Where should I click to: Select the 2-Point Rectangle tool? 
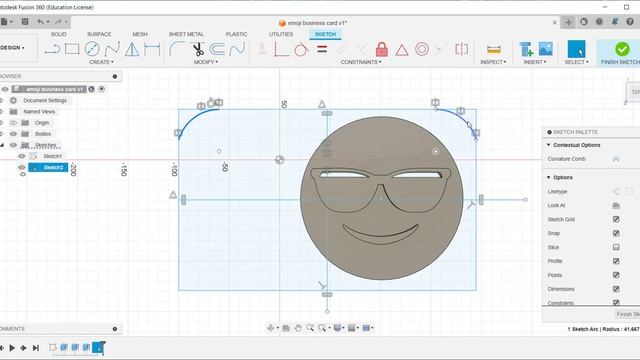pyautogui.click(x=72, y=49)
